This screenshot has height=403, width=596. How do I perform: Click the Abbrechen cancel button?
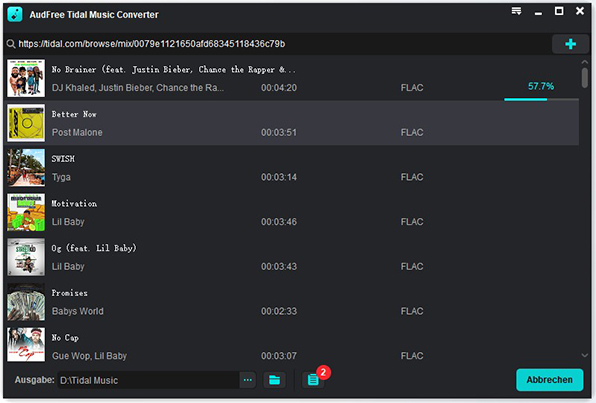pyautogui.click(x=549, y=380)
